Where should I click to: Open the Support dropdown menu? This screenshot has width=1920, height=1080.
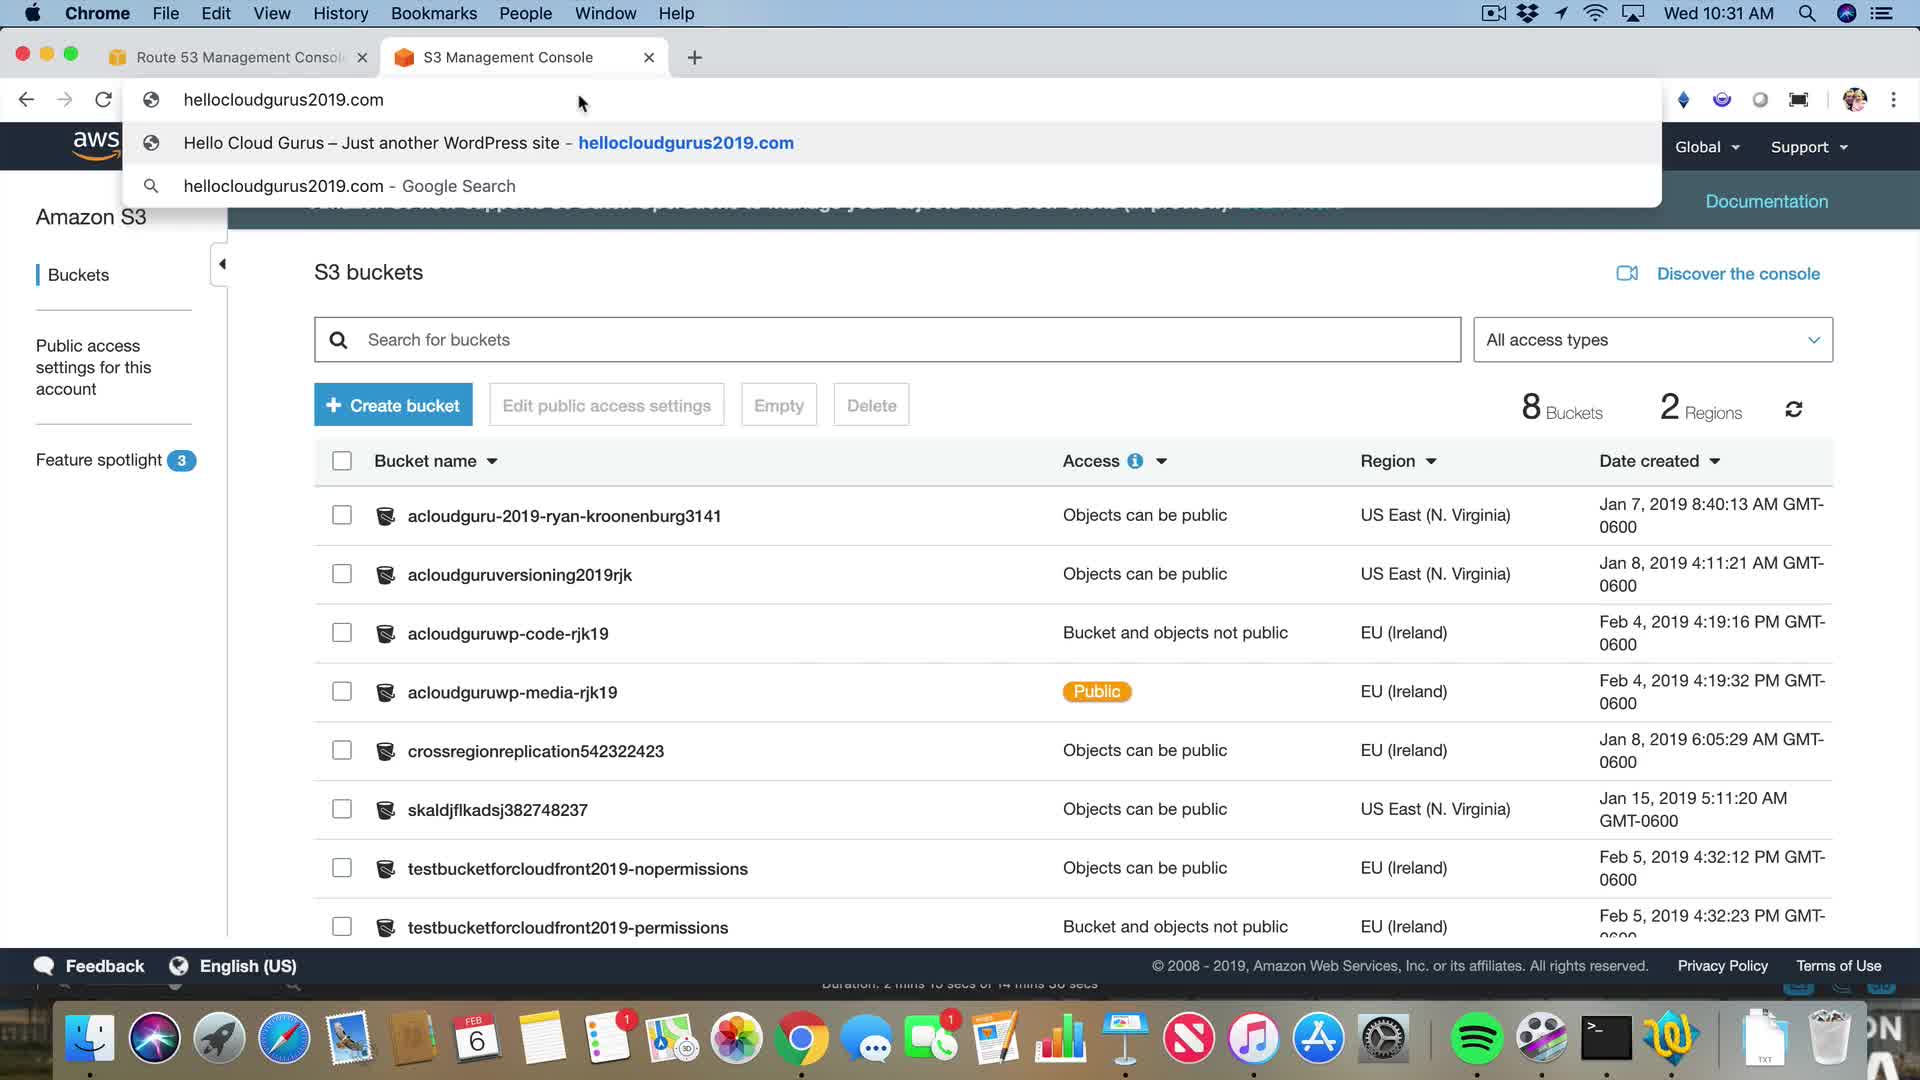click(1808, 147)
